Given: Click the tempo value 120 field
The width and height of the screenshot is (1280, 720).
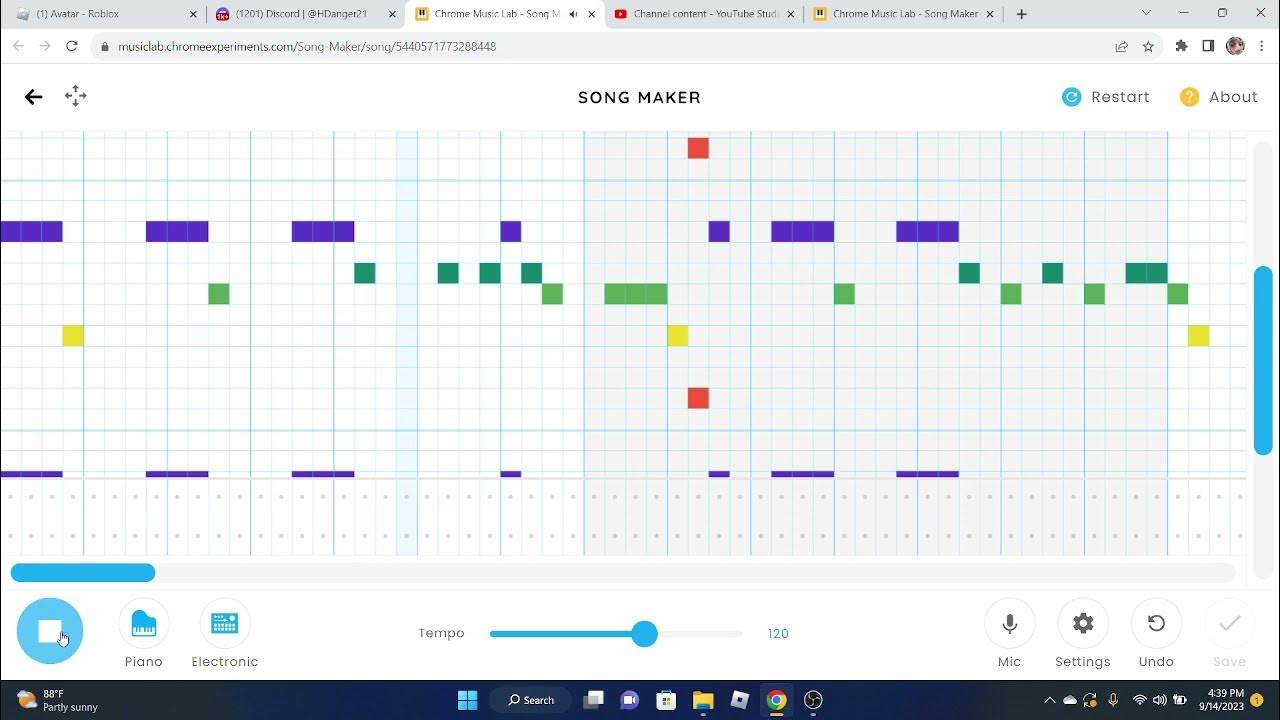Looking at the screenshot, I should click(x=778, y=633).
